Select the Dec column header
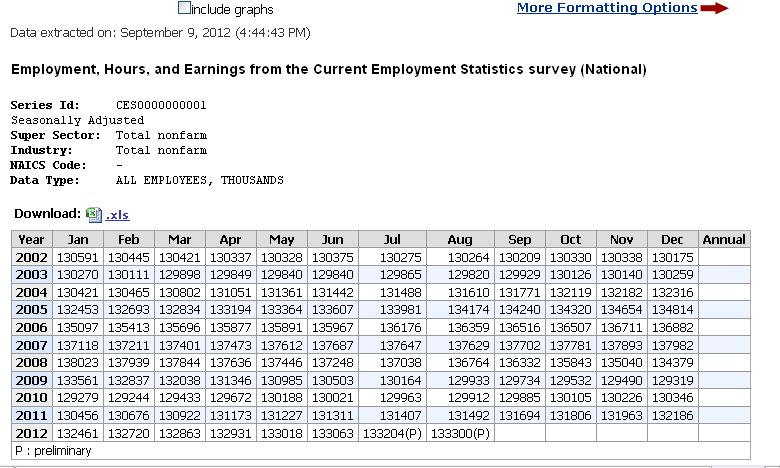This screenshot has width=780, height=468. pyautogui.click(x=672, y=240)
